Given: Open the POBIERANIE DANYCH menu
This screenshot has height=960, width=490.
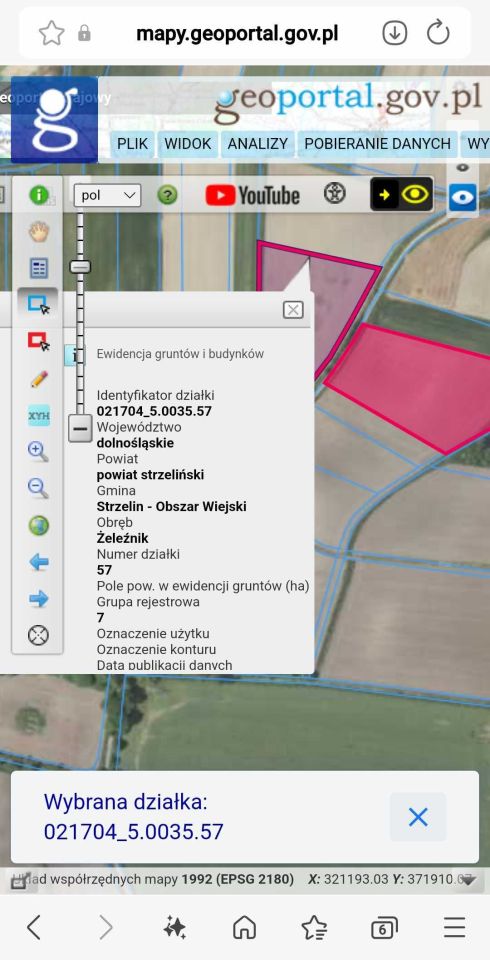Looking at the screenshot, I should [x=377, y=144].
